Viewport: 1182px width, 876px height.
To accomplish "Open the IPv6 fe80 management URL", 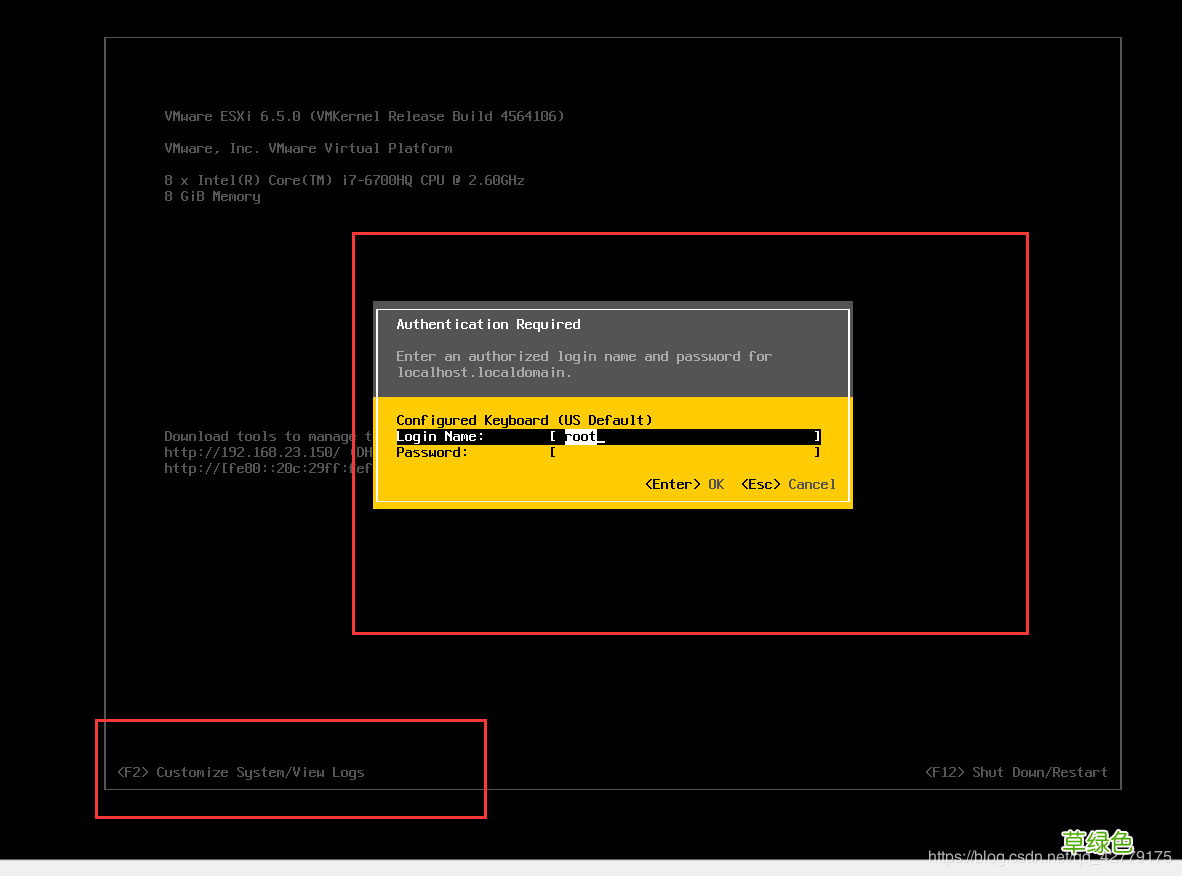I will 268,468.
